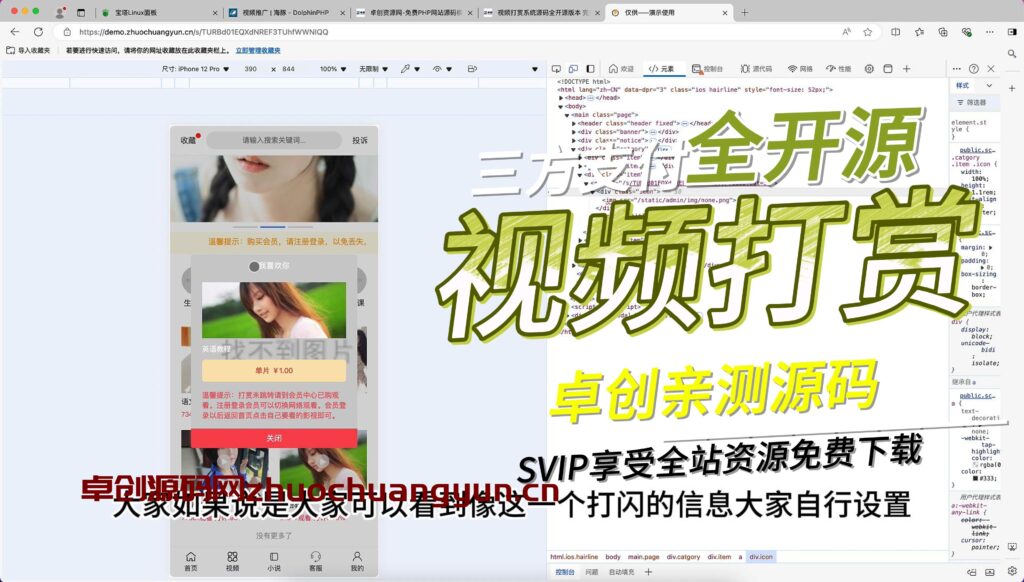Switch to the 网络 DevTools tab
This screenshot has width=1024, height=582.
click(x=800, y=69)
